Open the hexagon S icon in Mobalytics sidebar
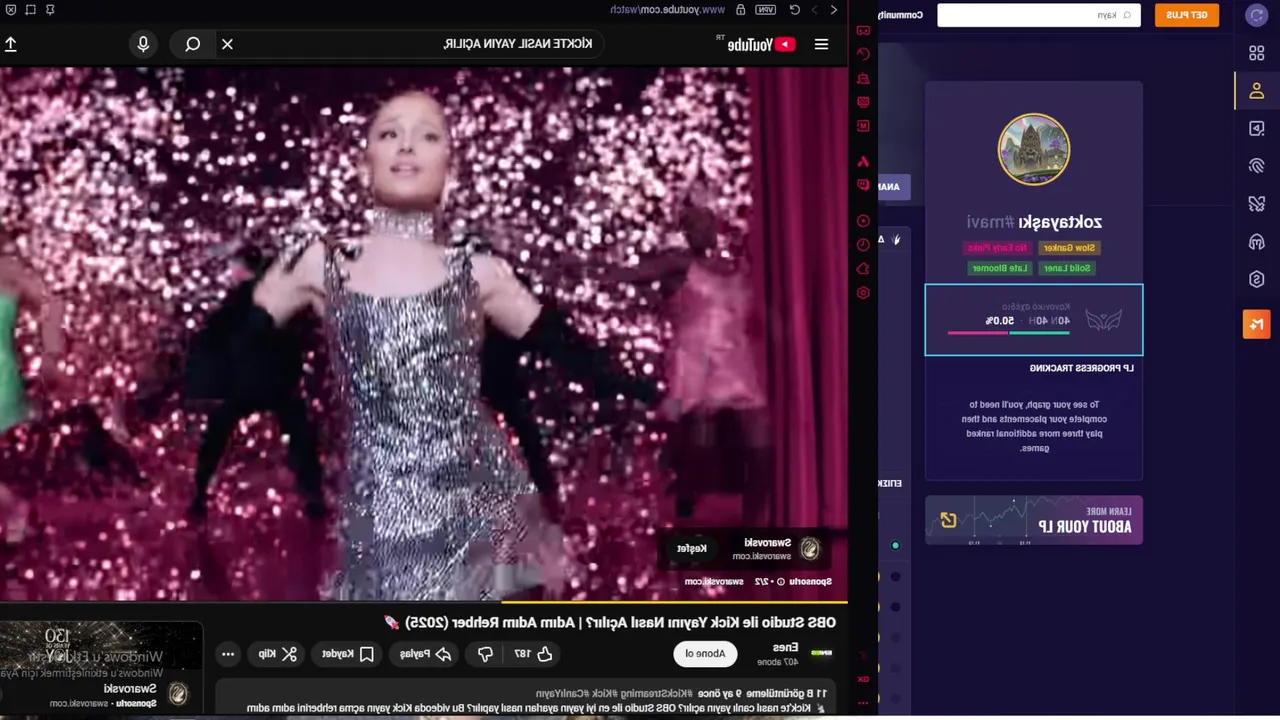The height and width of the screenshot is (720, 1280). pyautogui.click(x=1257, y=280)
